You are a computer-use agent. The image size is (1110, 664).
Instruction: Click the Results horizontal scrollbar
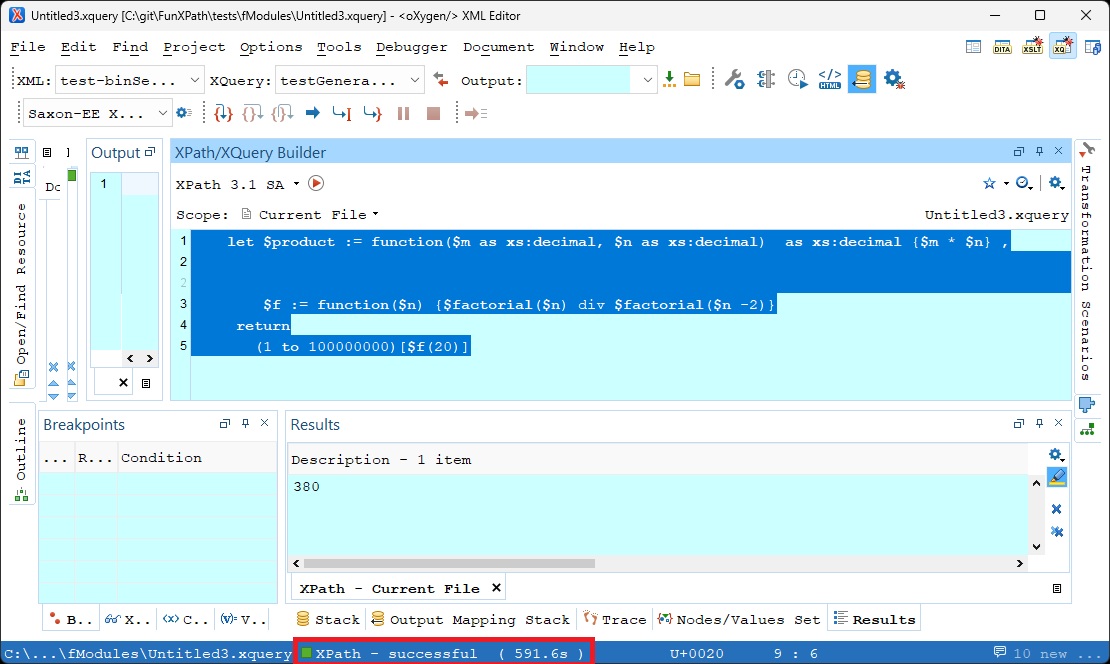click(450, 563)
